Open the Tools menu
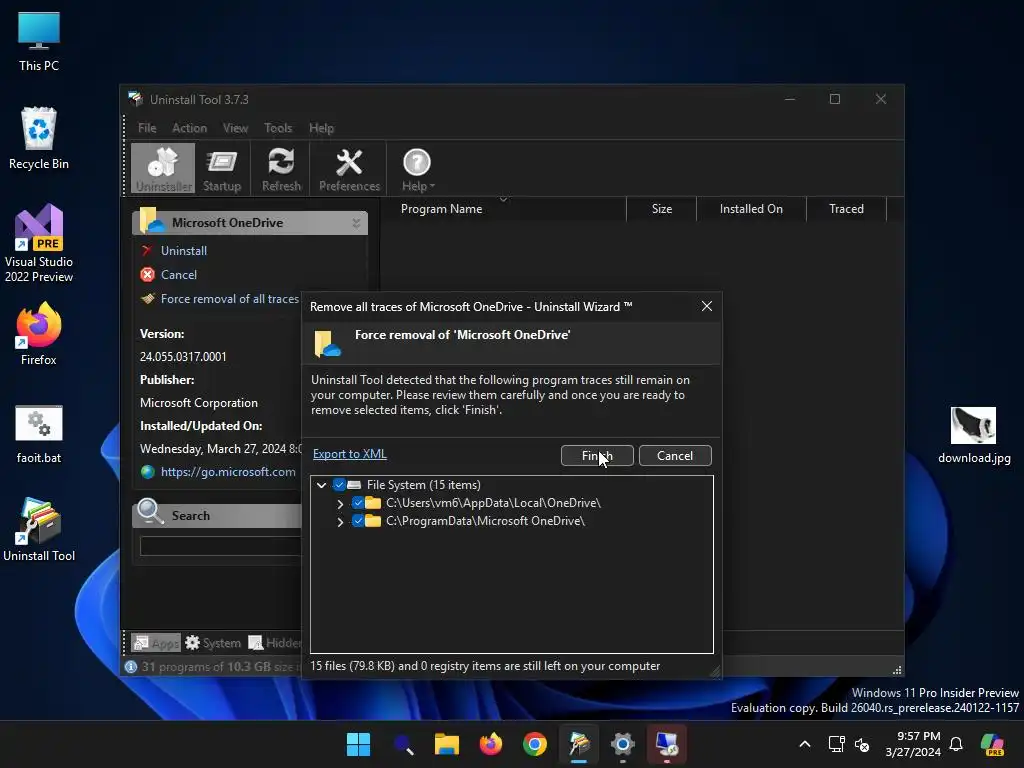Viewport: 1024px width, 768px height. point(278,128)
